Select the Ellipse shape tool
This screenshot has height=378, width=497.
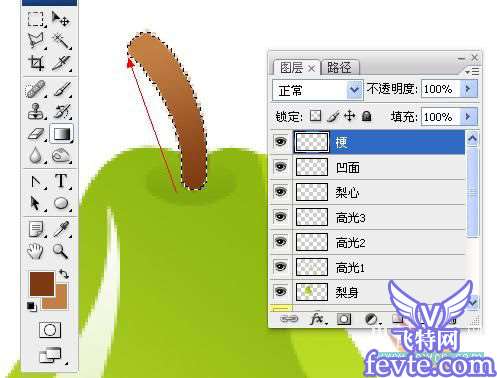pos(61,203)
